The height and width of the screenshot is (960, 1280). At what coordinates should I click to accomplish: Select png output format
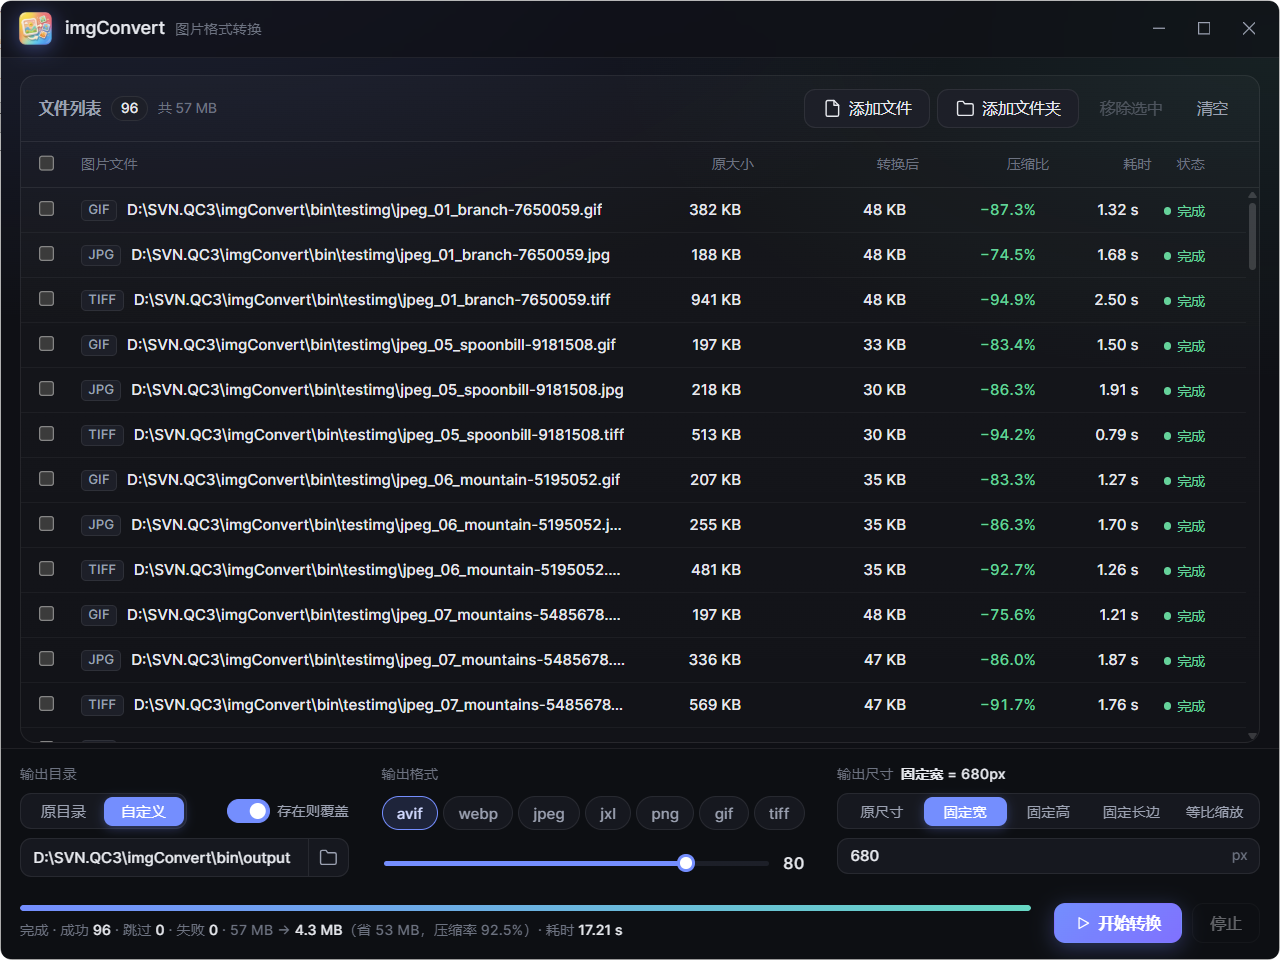tap(665, 813)
